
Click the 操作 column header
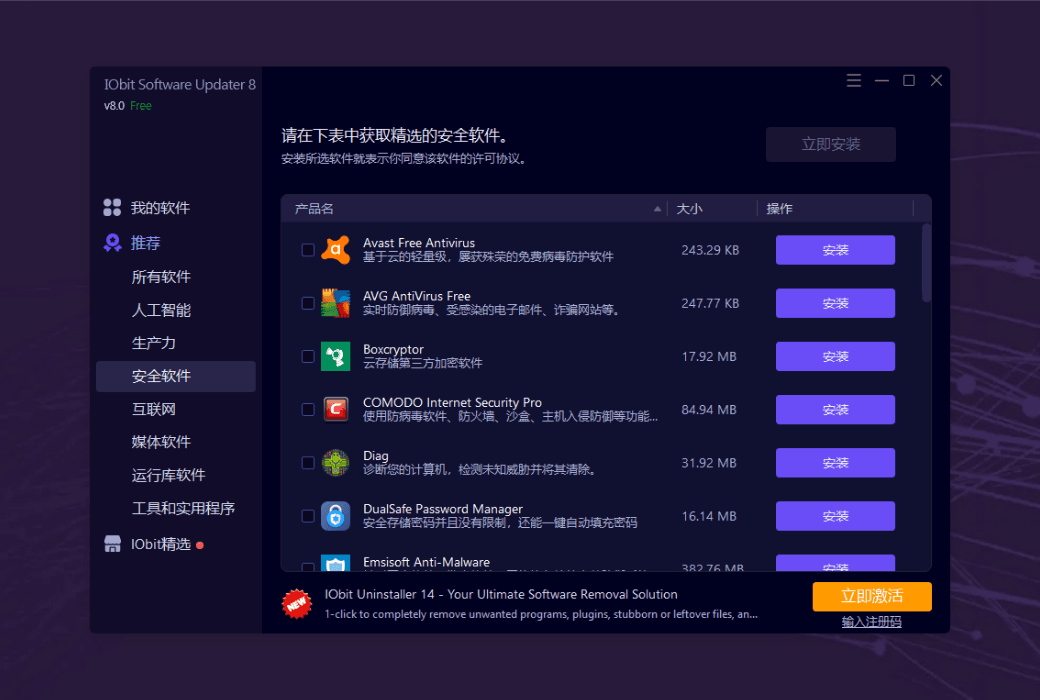click(779, 209)
